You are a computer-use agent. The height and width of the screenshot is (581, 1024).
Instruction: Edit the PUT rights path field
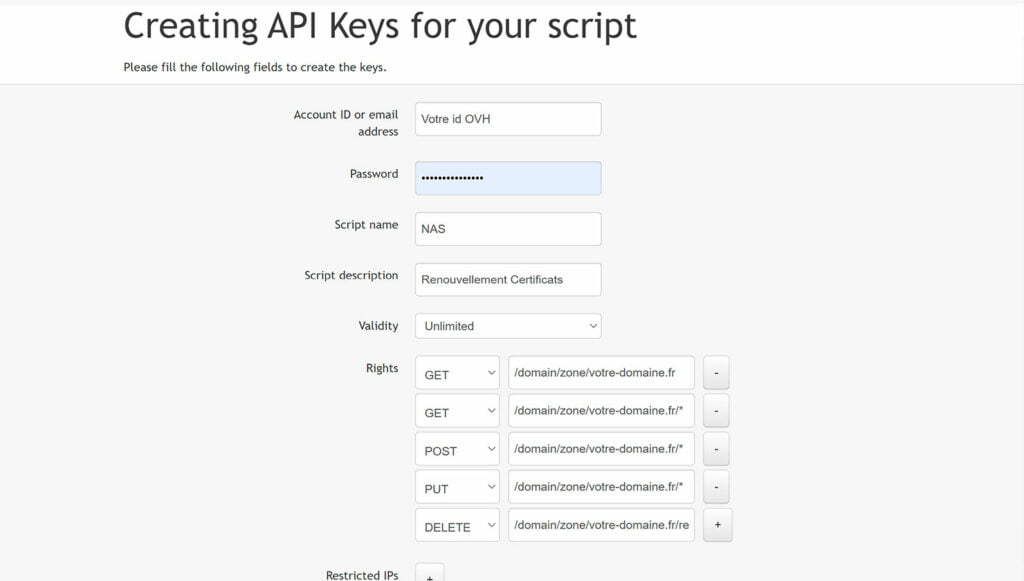(x=601, y=487)
